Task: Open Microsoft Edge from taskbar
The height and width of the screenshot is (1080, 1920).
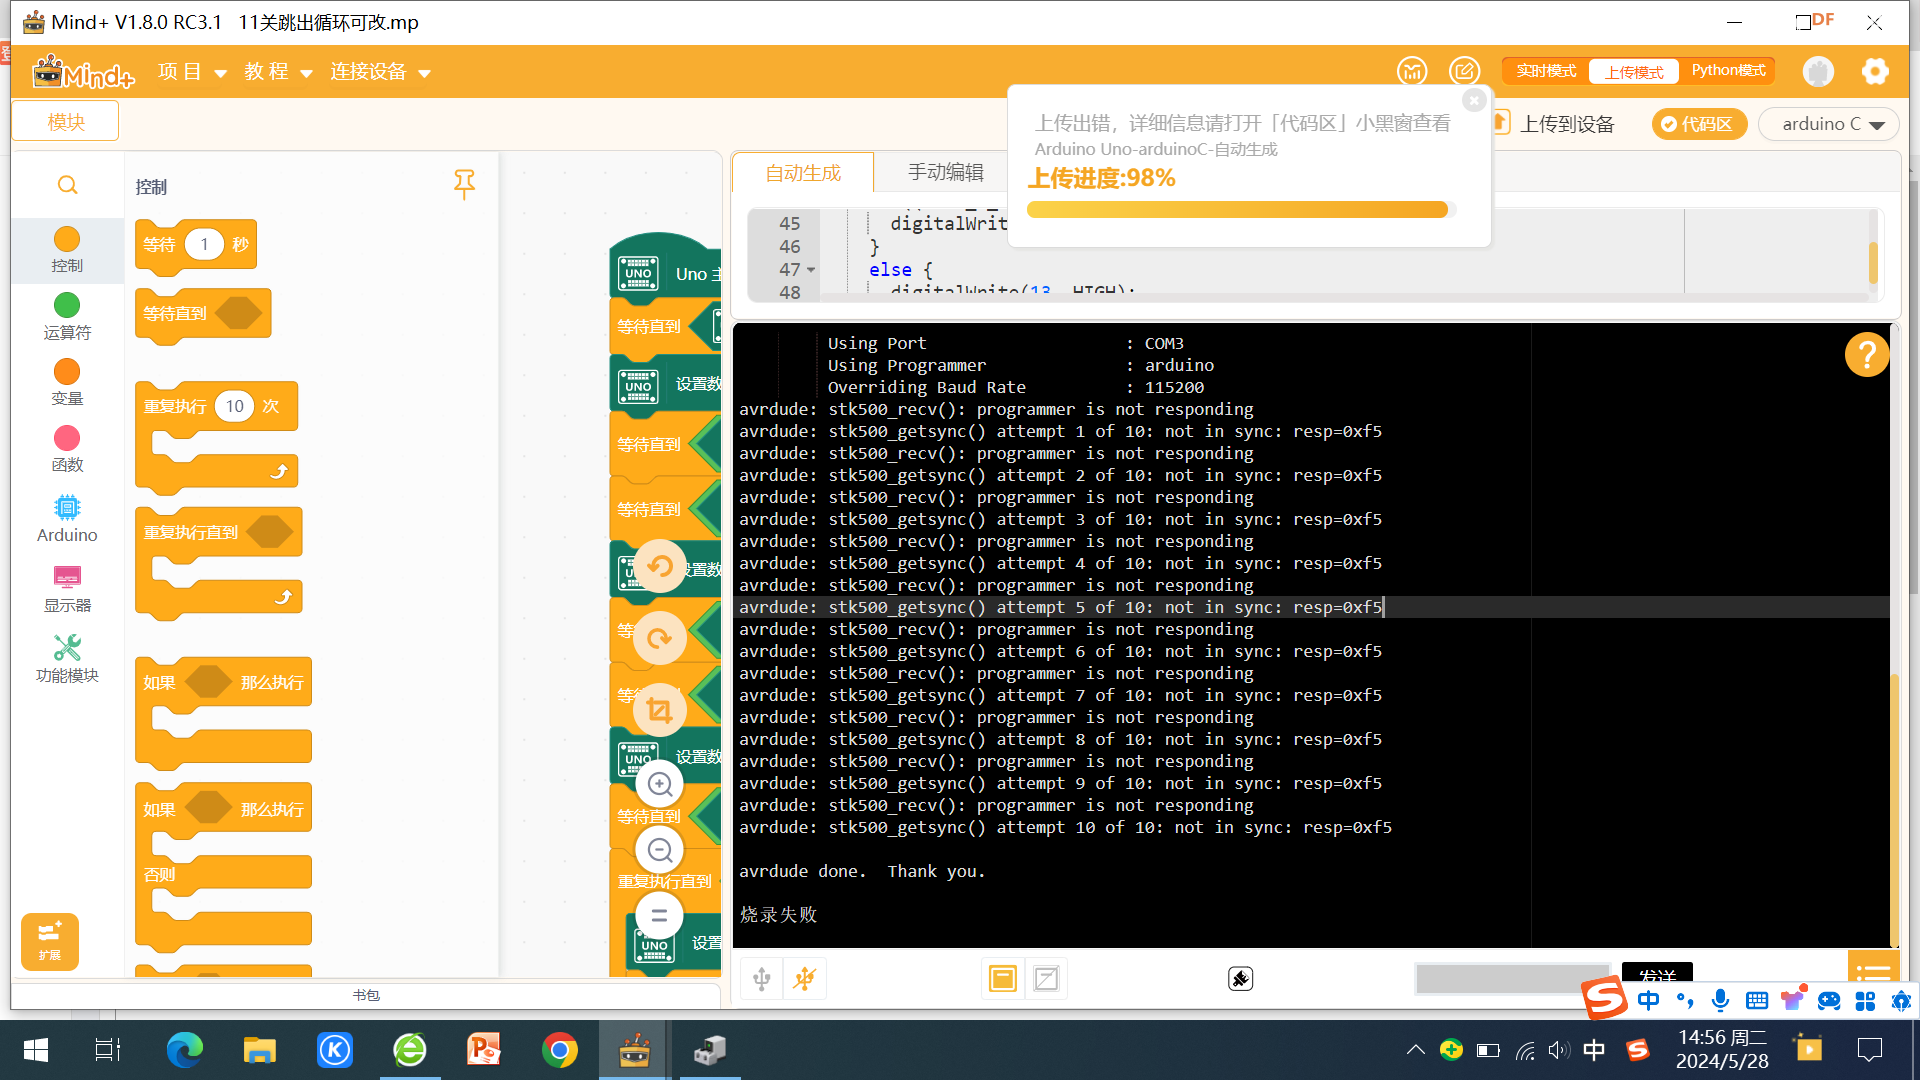Action: 184,1050
